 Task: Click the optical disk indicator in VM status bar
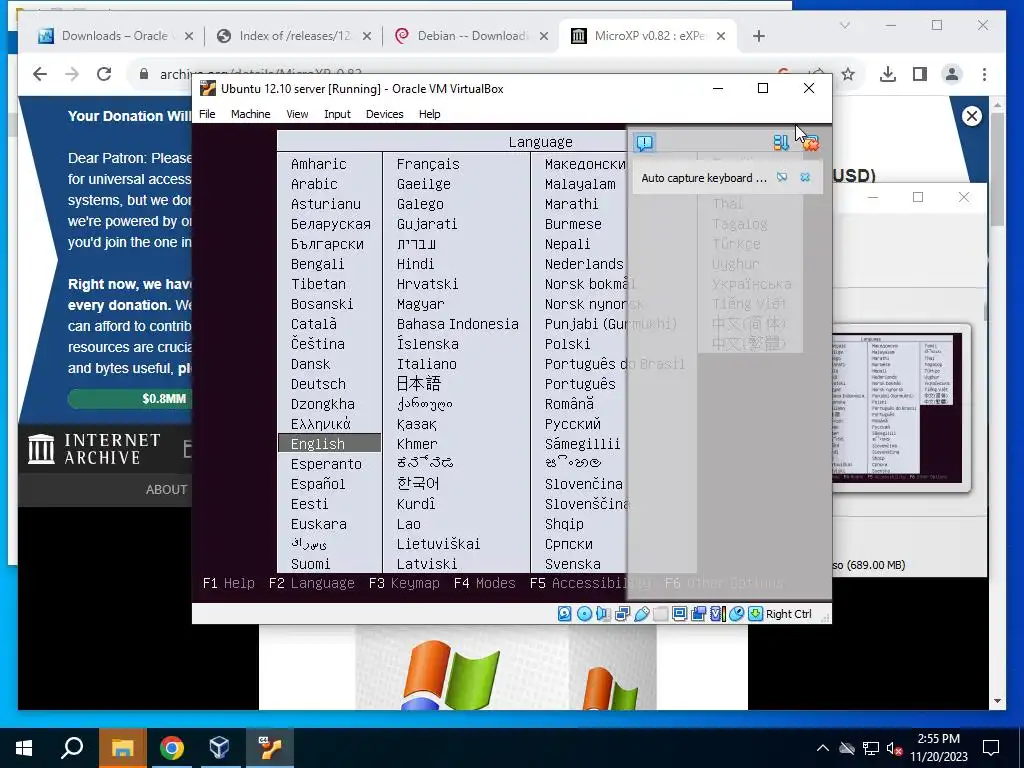pyautogui.click(x=584, y=614)
